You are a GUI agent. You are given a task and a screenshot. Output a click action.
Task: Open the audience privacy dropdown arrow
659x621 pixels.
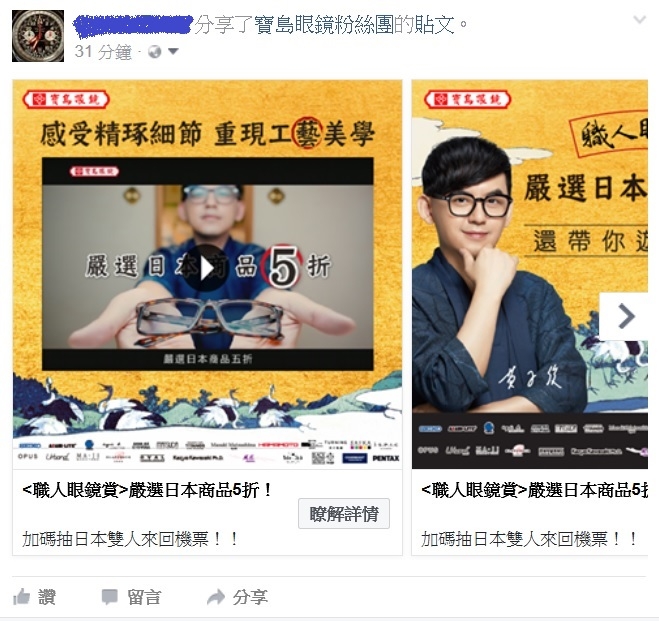pos(173,51)
